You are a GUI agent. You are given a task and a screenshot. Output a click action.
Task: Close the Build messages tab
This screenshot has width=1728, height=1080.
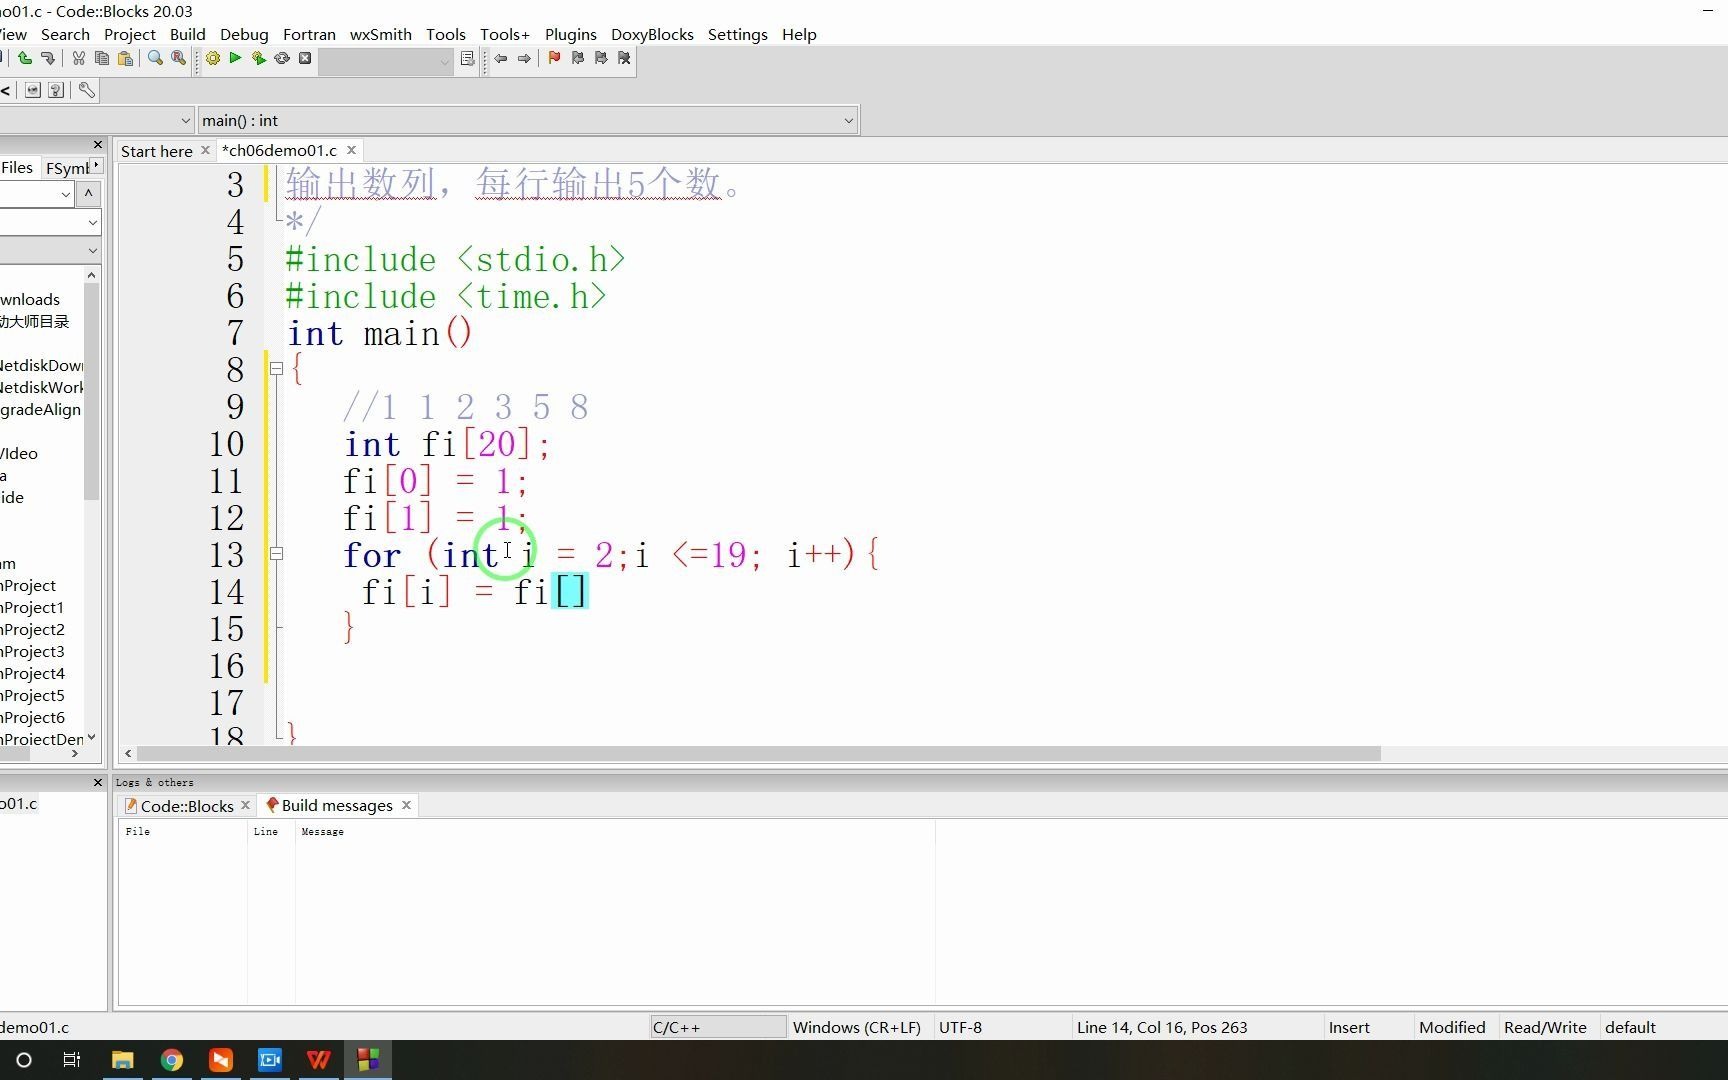pos(407,805)
